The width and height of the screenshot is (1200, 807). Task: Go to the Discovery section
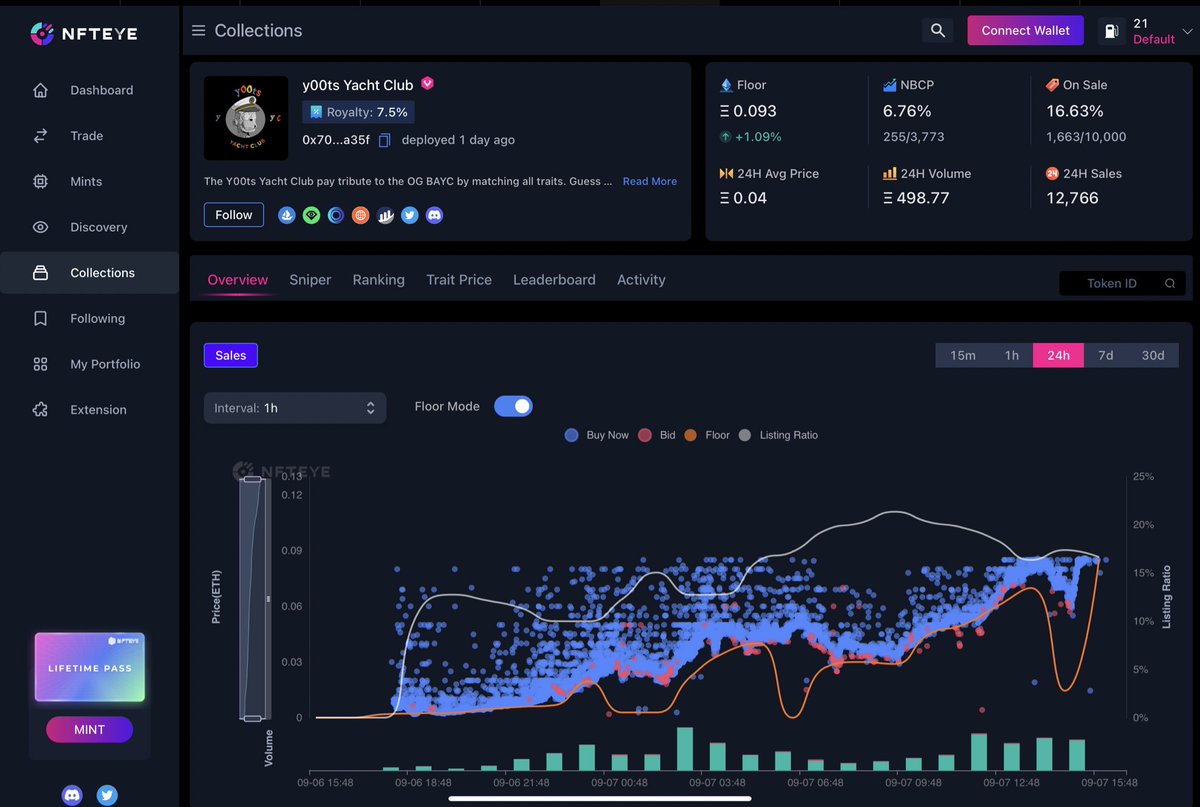pos(98,227)
